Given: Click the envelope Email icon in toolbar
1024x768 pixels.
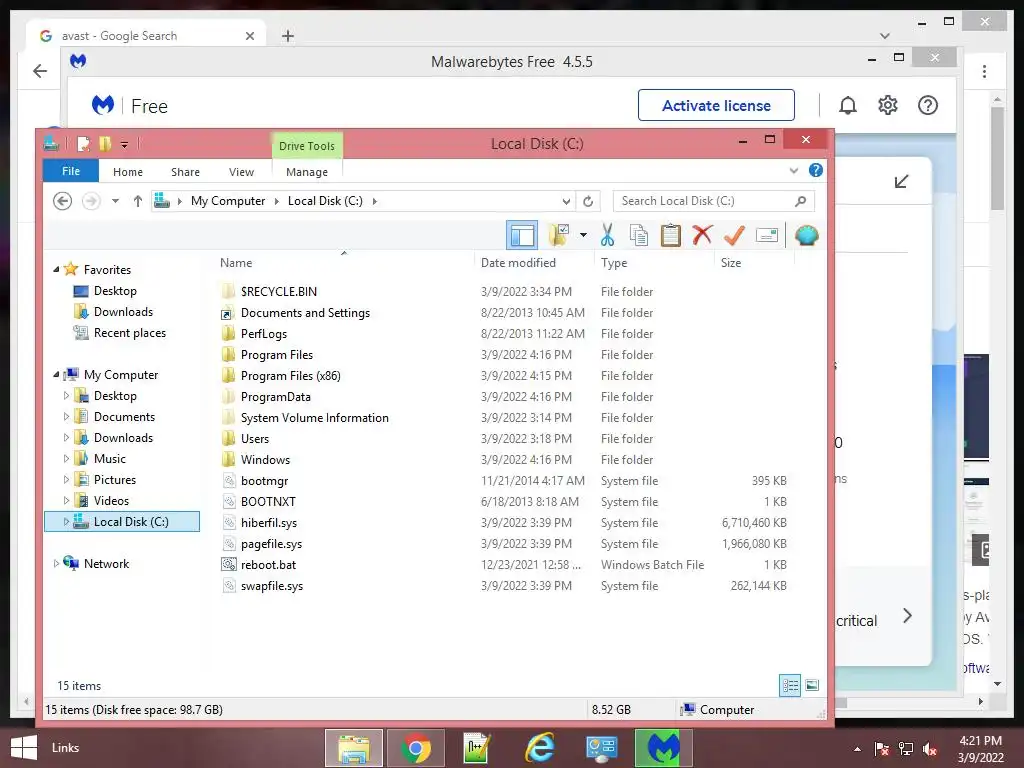Looking at the screenshot, I should pyautogui.click(x=767, y=235).
